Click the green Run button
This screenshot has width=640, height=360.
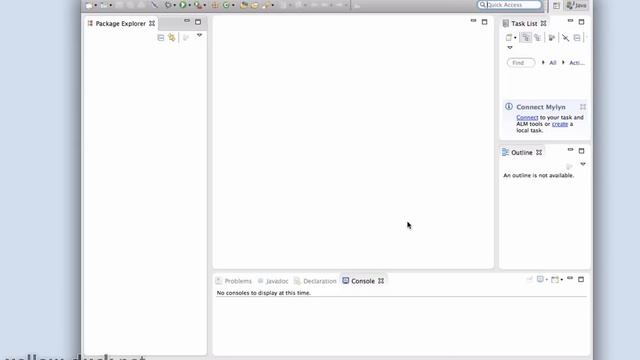pyautogui.click(x=183, y=5)
